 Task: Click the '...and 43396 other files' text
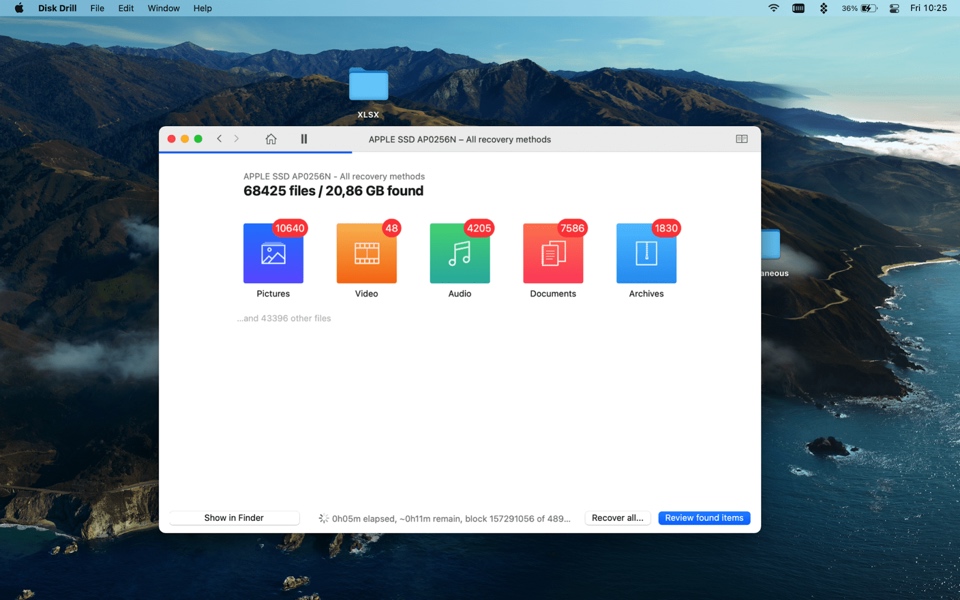[284, 318]
